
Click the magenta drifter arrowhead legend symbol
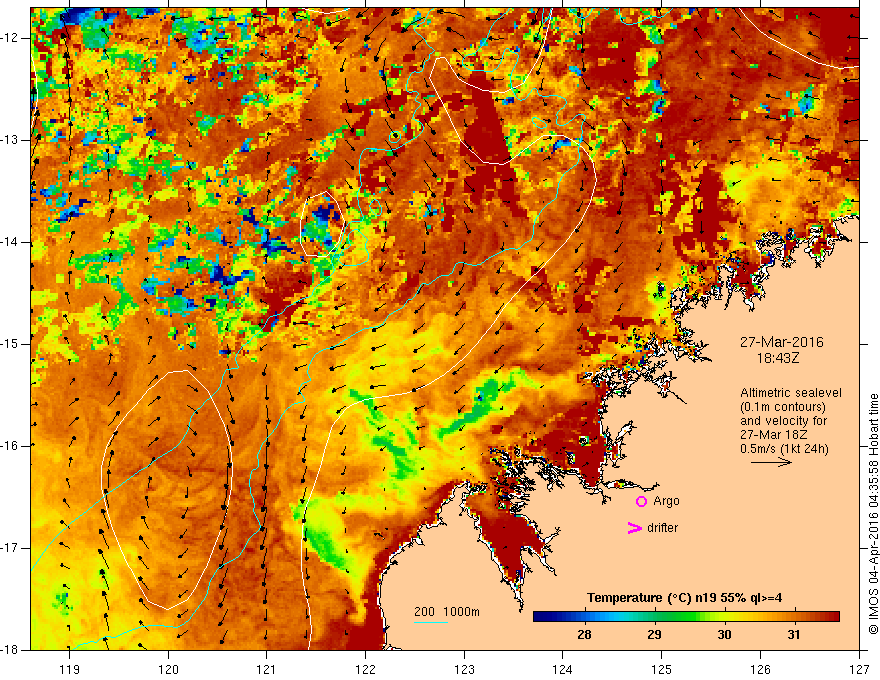634,528
